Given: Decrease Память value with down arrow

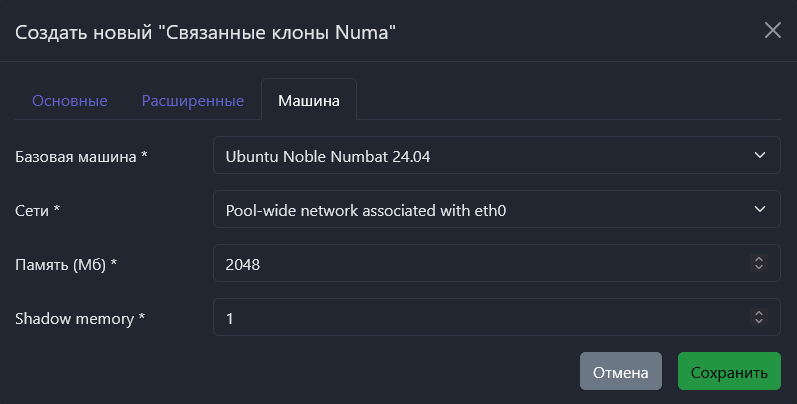Looking at the screenshot, I should 759,269.
